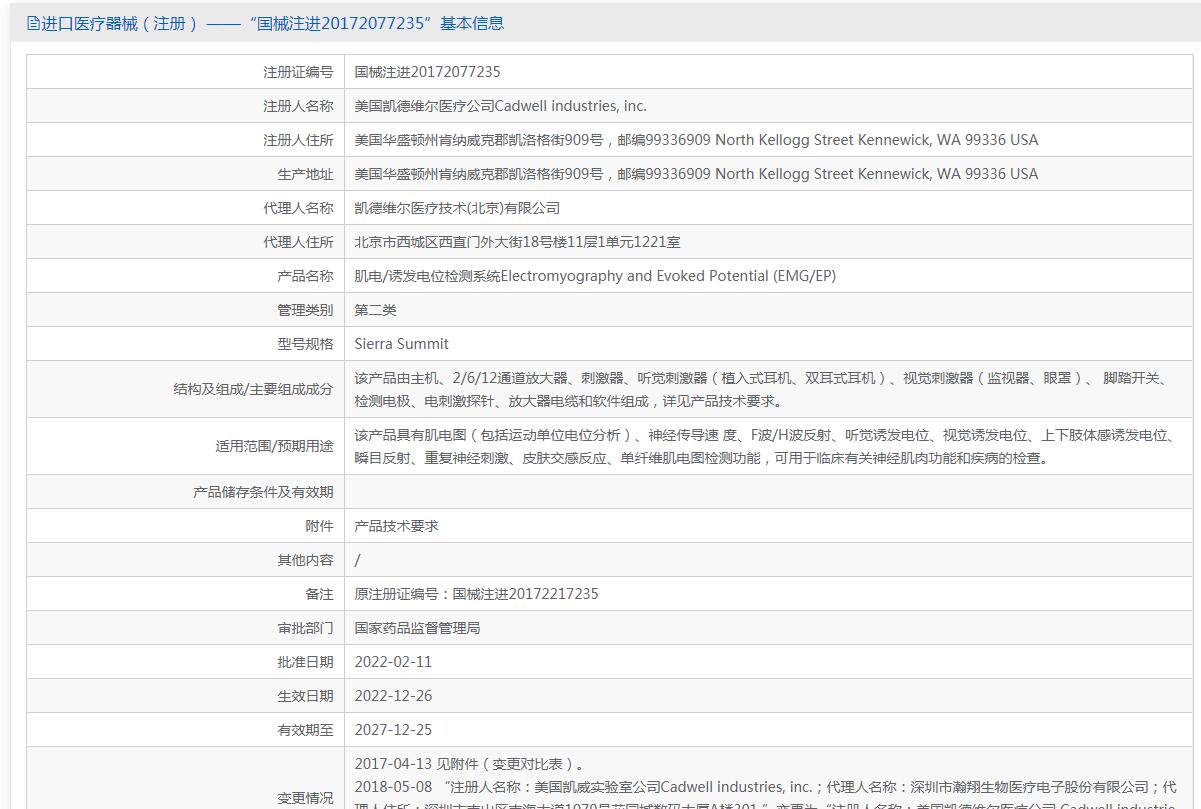The height and width of the screenshot is (809, 1201).
Task: Select the agent name 凯德维尔医疗技术(北京)有限公司
Action: pos(457,208)
